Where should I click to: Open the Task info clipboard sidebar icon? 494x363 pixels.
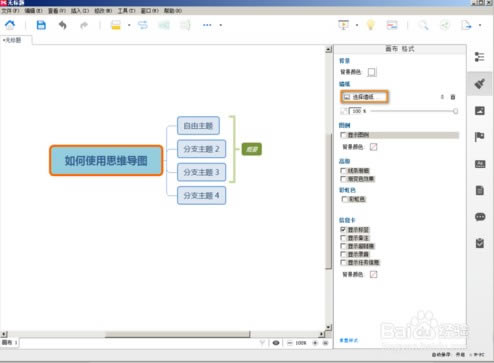click(480, 243)
